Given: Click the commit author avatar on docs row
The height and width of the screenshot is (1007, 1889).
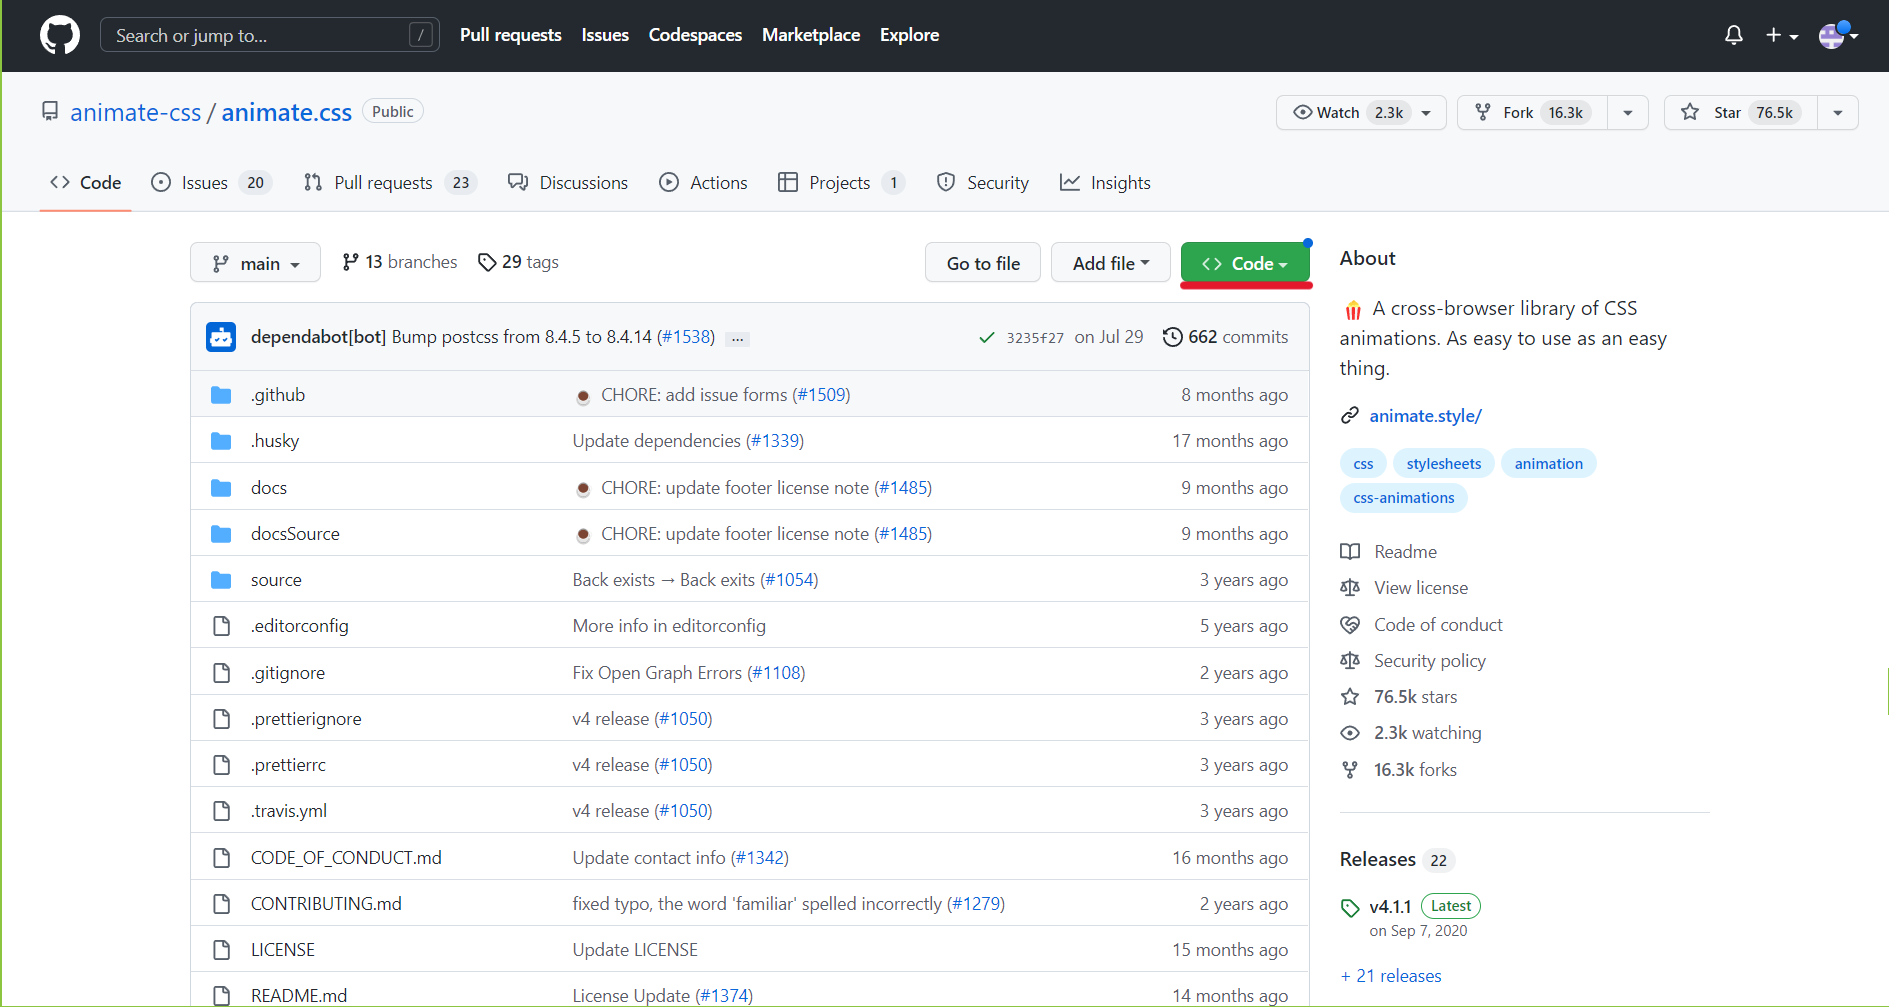Looking at the screenshot, I should coord(583,489).
